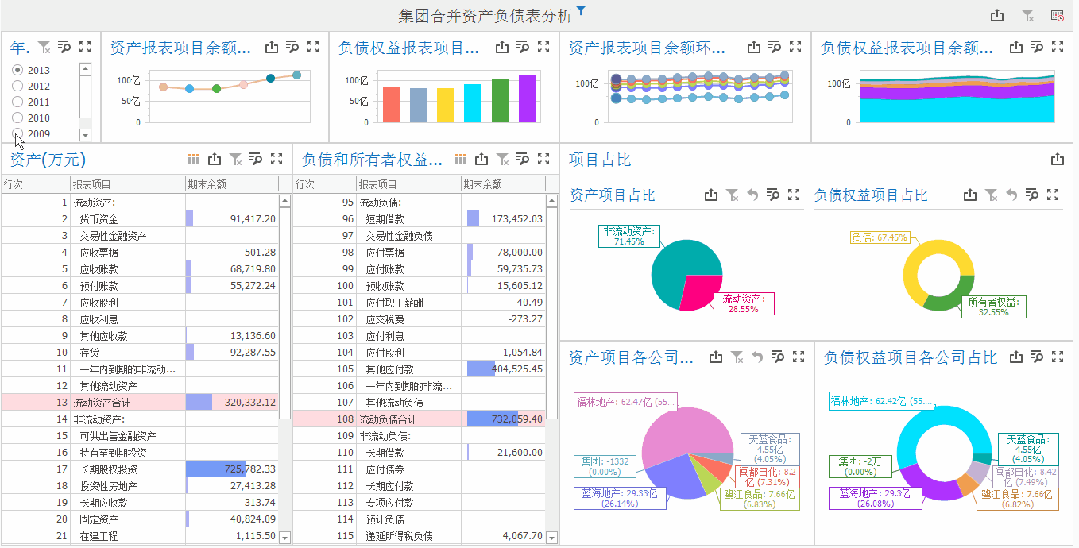Choose year 2010 in filter list
Viewport: 1079px width, 548px height.
17,118
